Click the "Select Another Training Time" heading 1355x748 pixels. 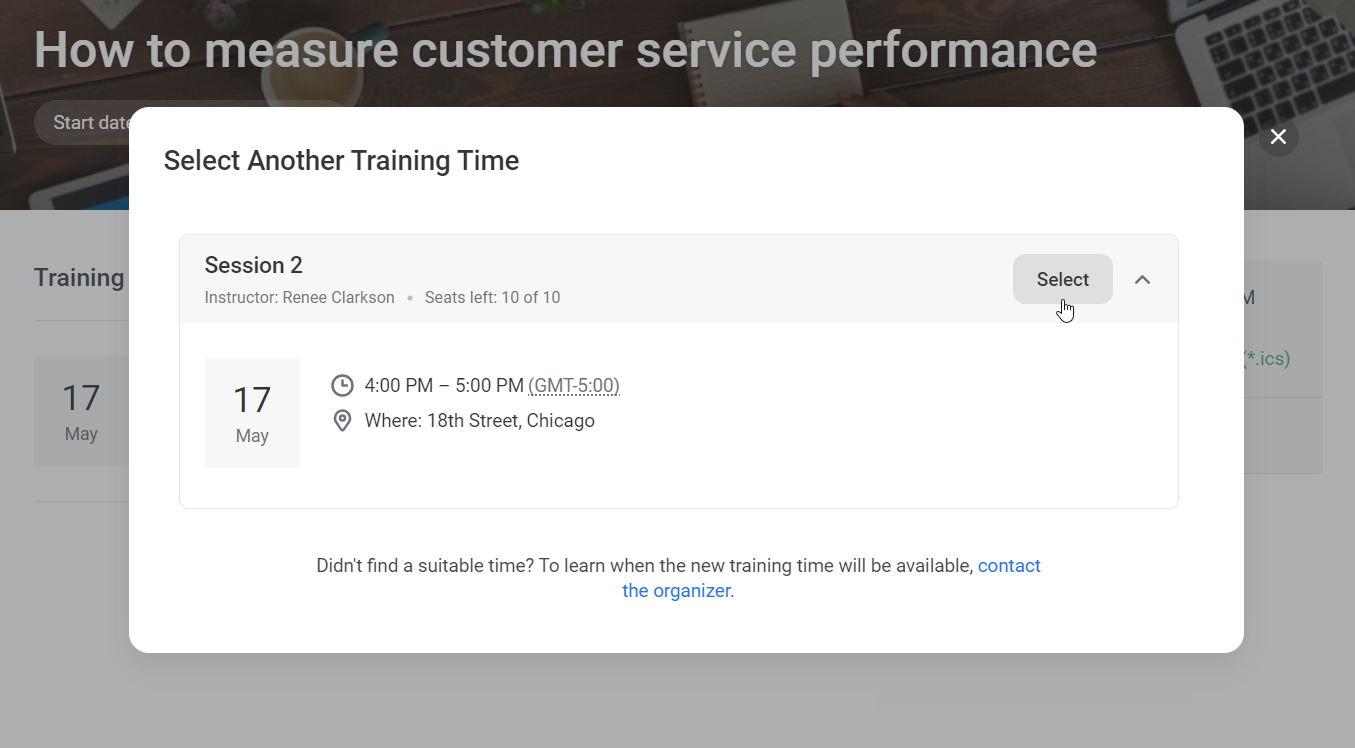click(341, 161)
